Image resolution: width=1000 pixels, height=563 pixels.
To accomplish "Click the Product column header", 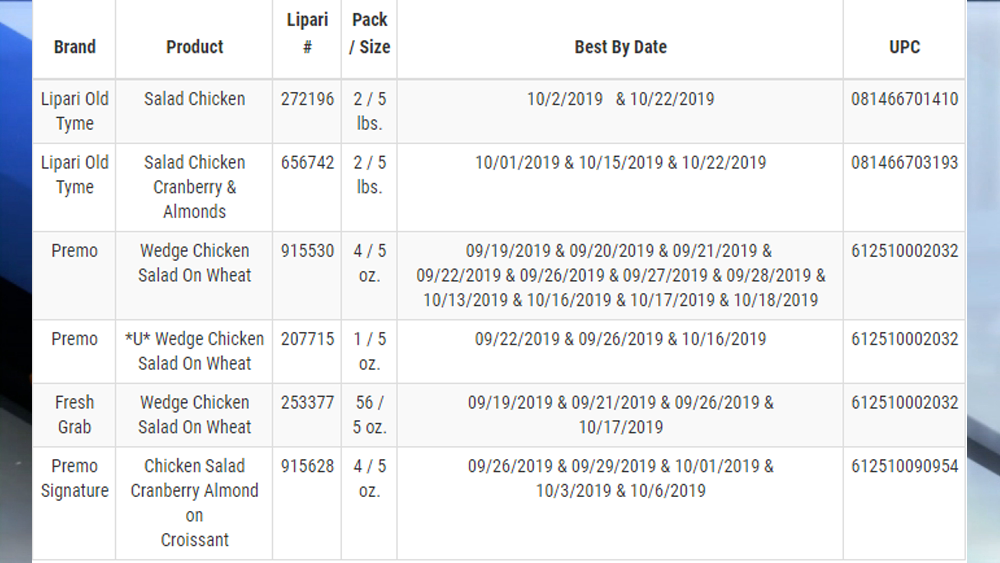I will pos(195,47).
